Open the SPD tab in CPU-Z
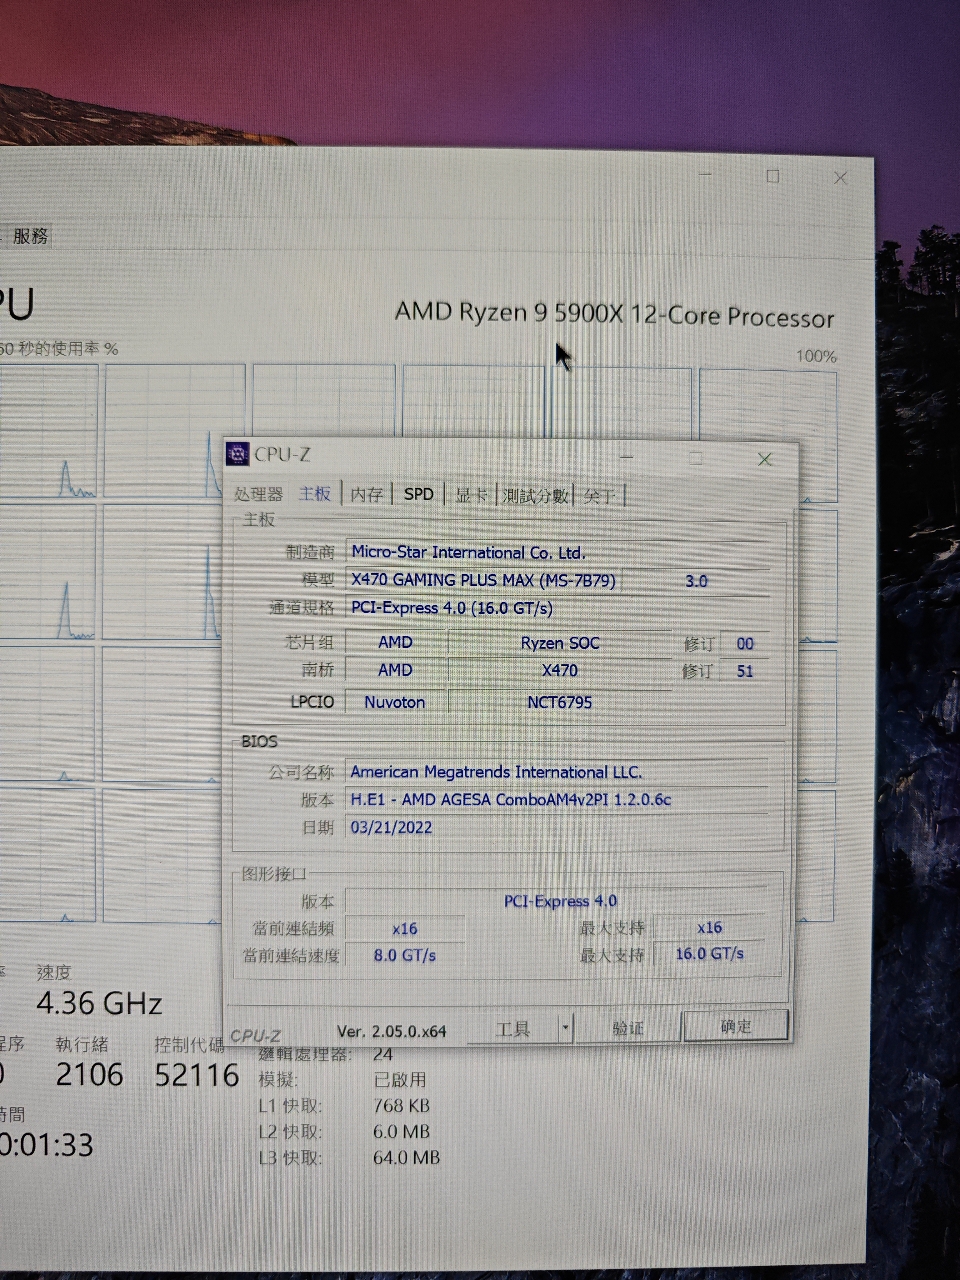This screenshot has width=960, height=1280. pyautogui.click(x=419, y=494)
